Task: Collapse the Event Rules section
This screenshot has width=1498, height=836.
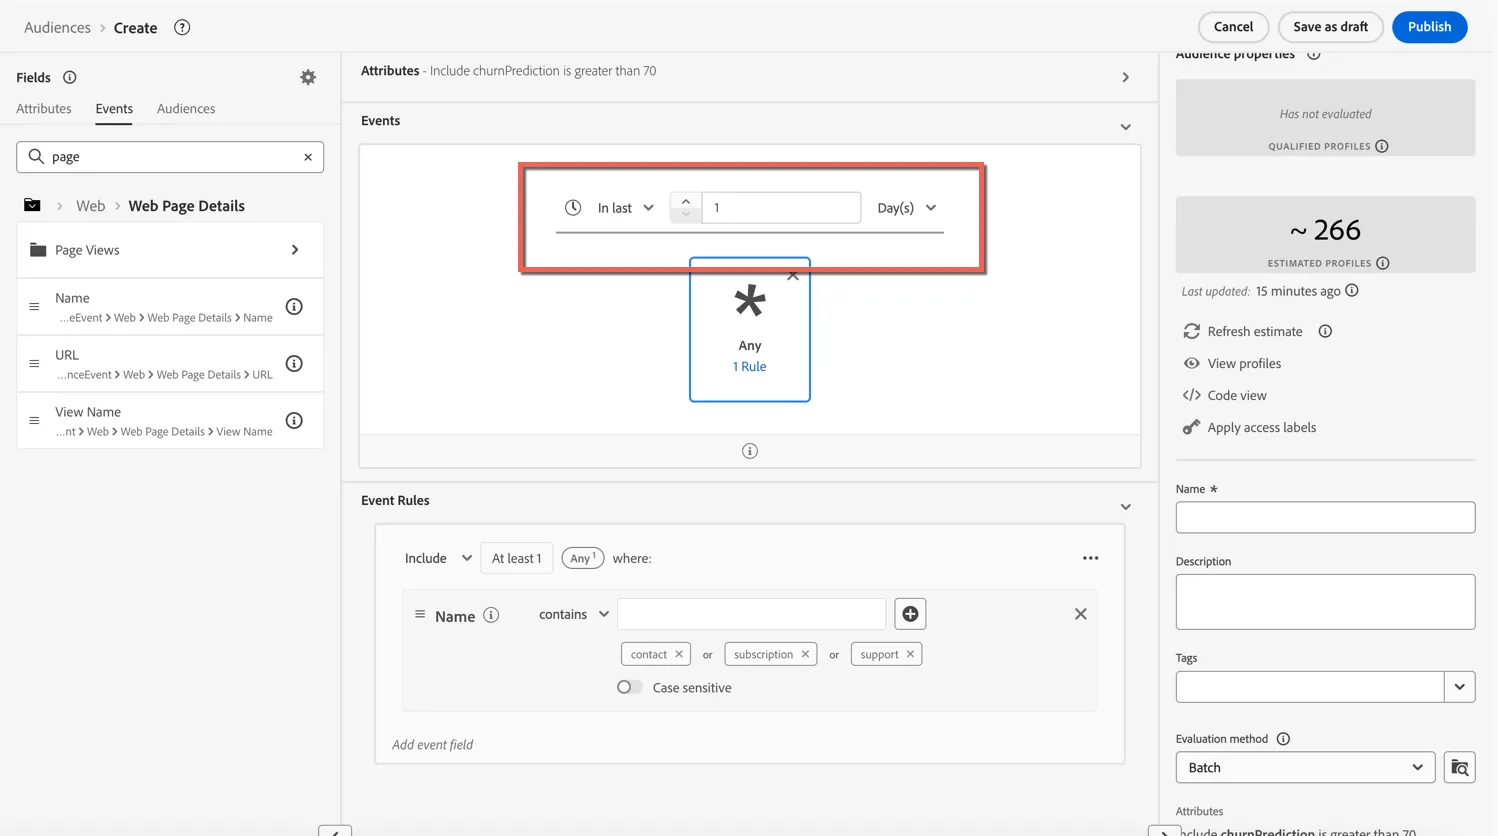Action: (x=1125, y=507)
